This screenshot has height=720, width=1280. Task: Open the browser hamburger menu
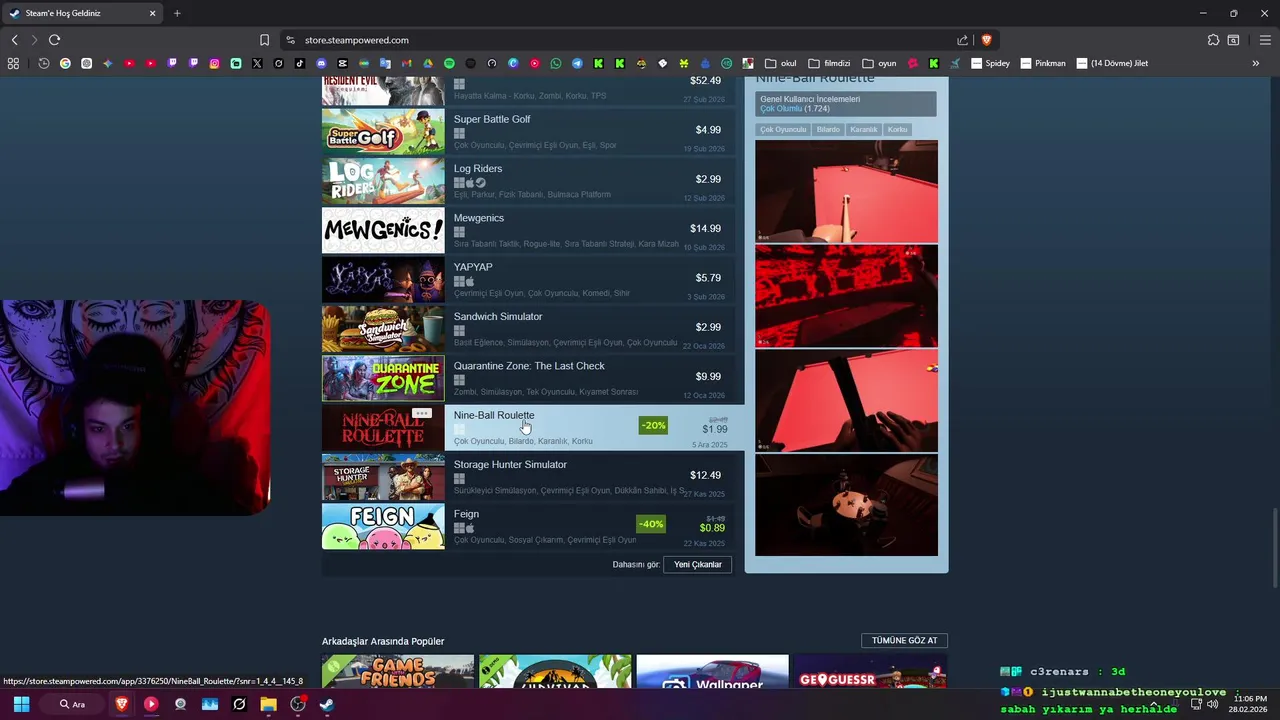(1265, 40)
